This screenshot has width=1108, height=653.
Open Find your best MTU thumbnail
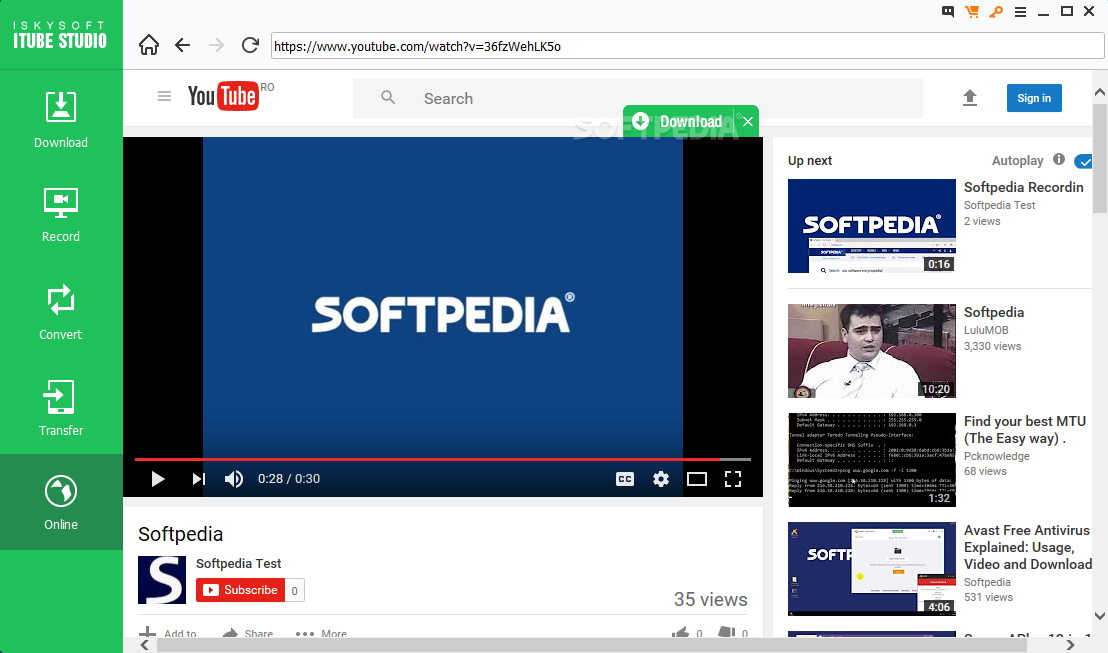click(x=872, y=460)
